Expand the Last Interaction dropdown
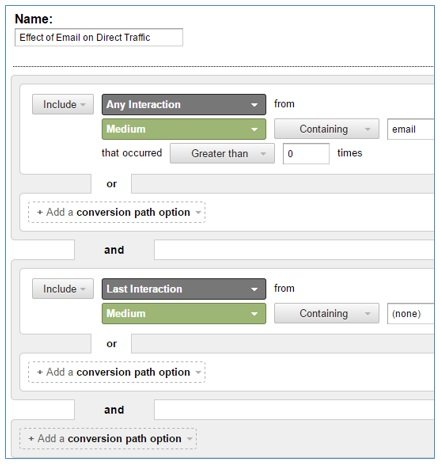Viewport: 441px width, 466px height. click(184, 289)
